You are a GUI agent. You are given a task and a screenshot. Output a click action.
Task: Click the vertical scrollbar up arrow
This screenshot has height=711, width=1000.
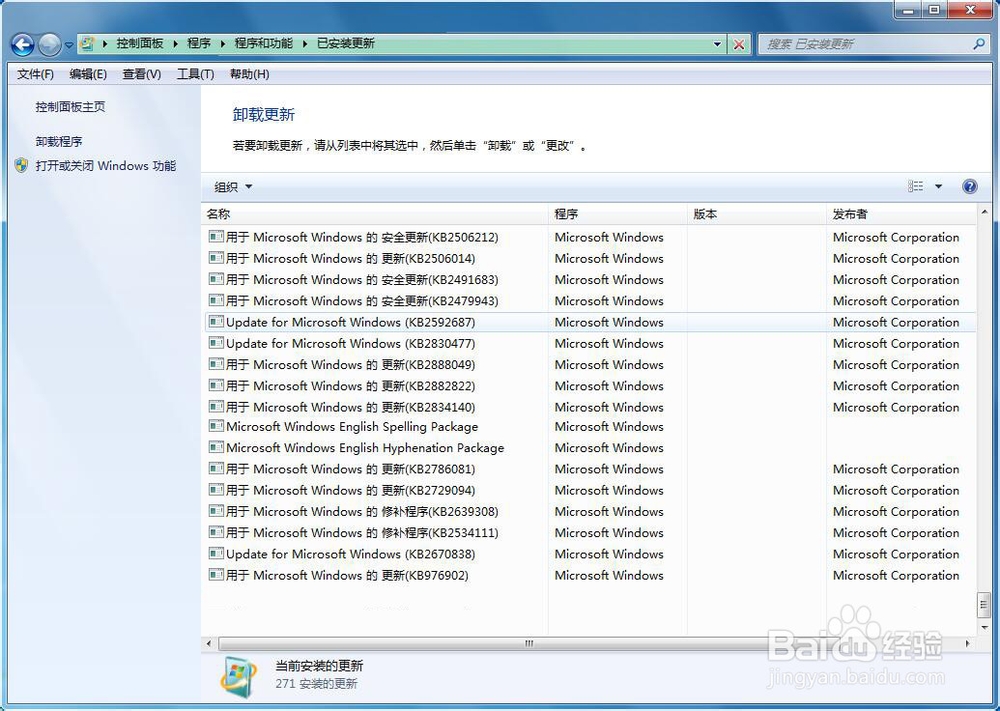[983, 212]
